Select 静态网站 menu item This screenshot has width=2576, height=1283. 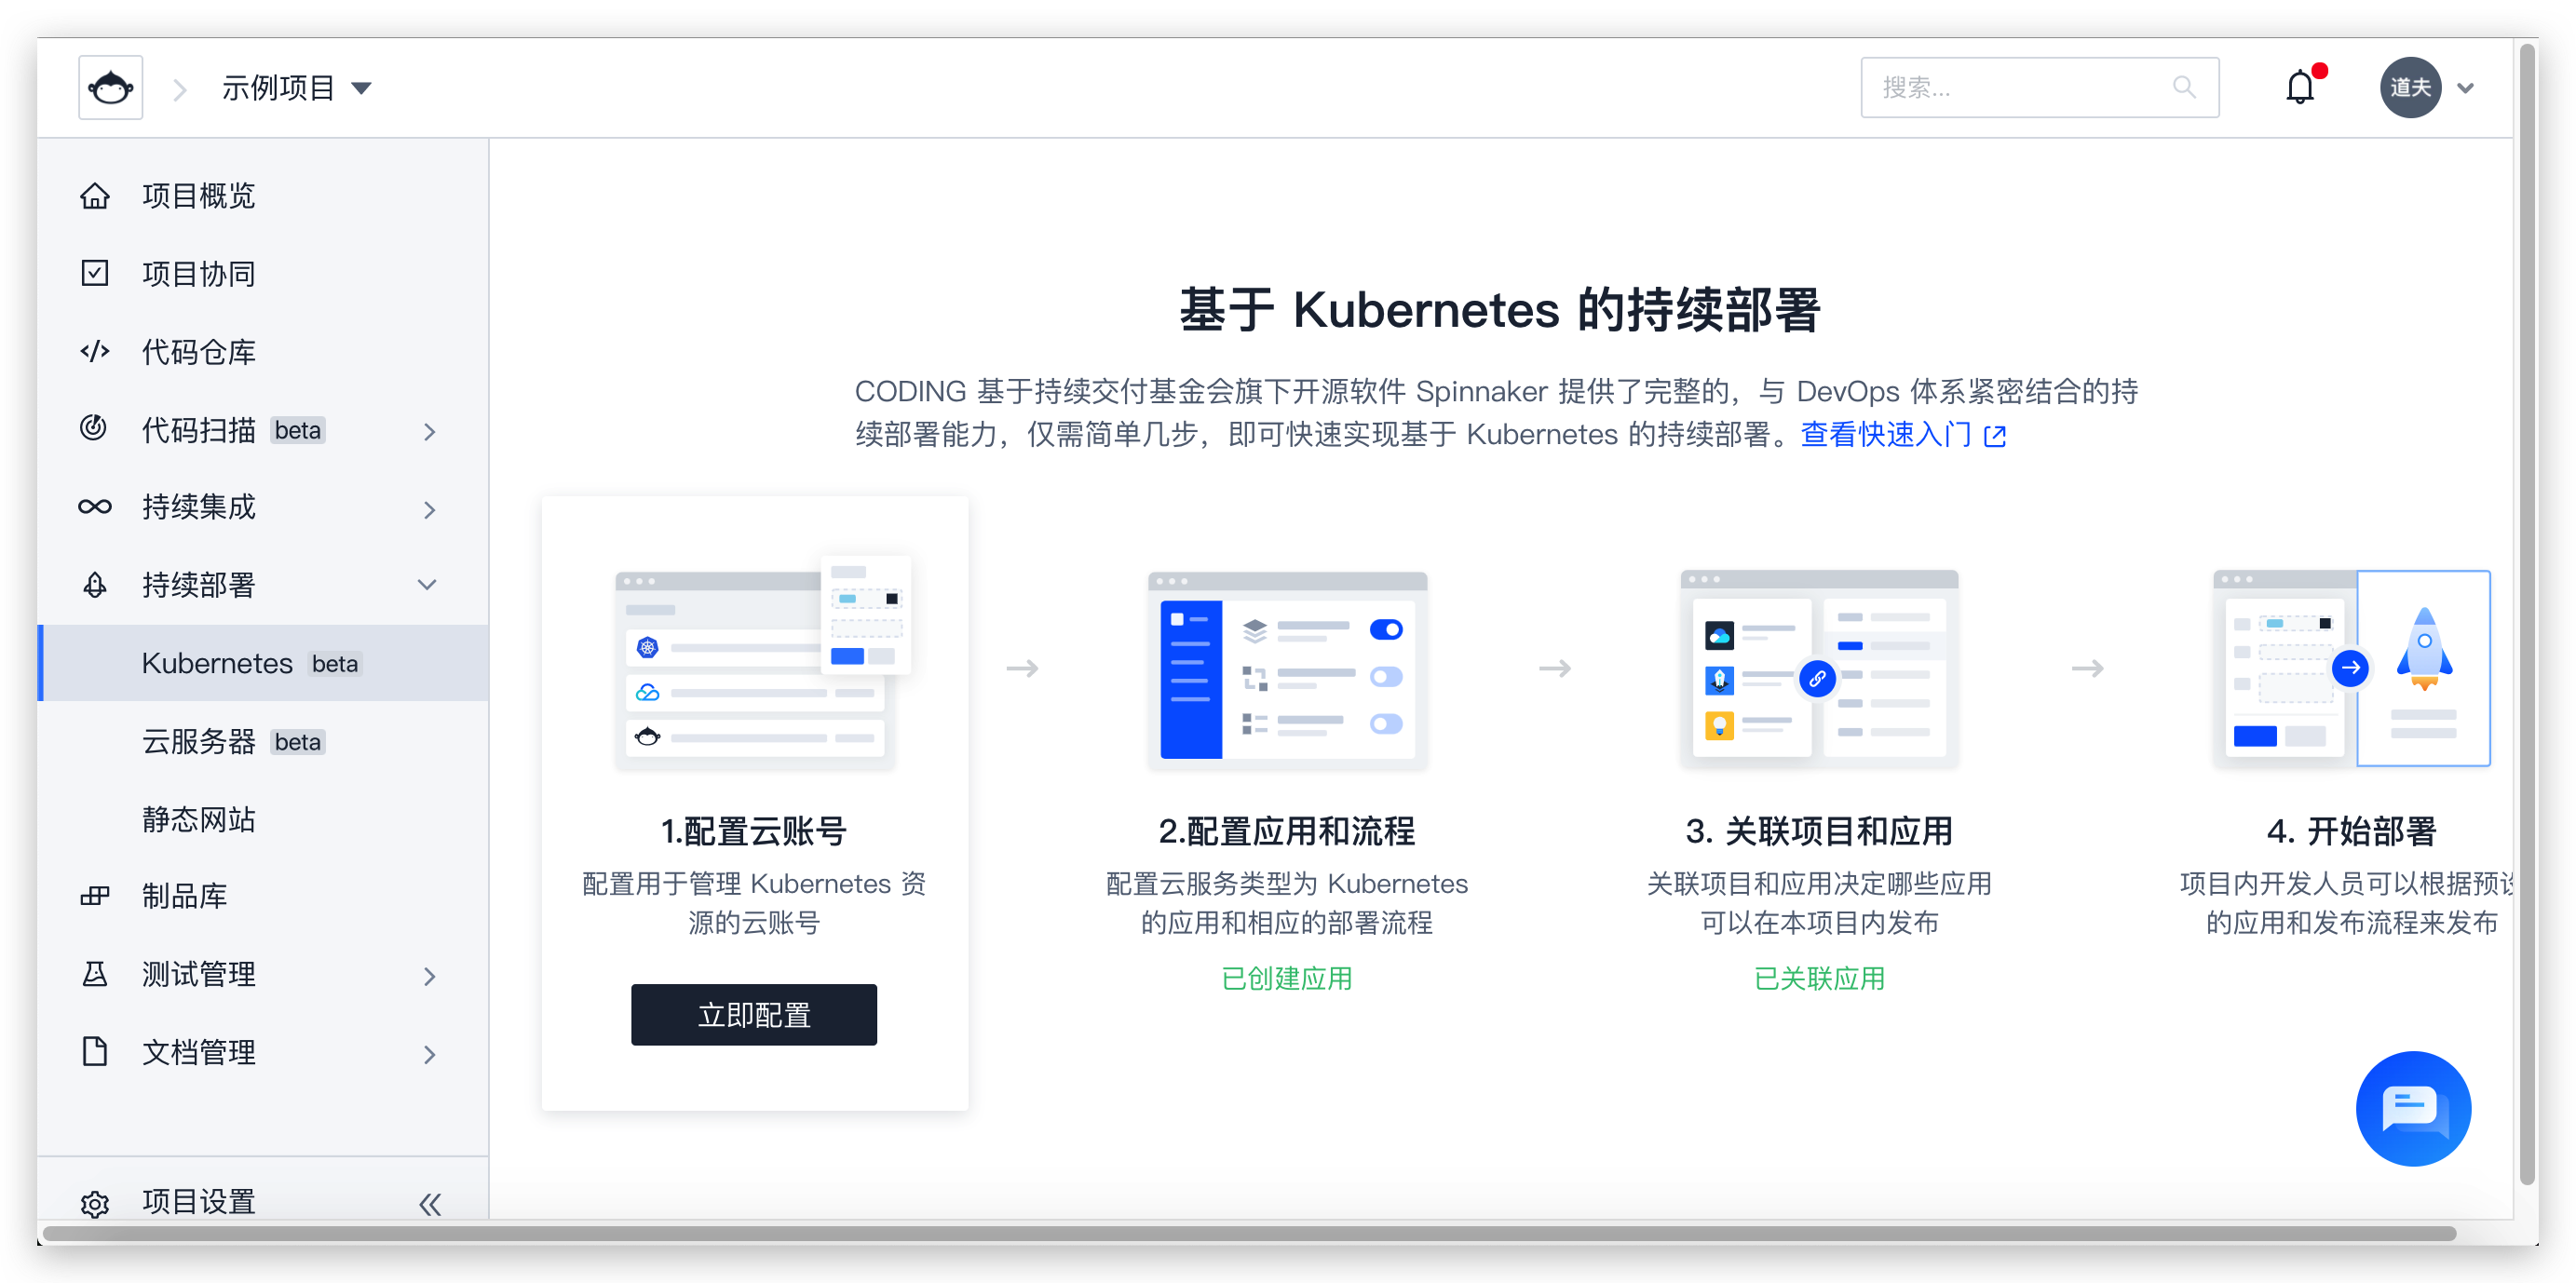tap(198, 819)
